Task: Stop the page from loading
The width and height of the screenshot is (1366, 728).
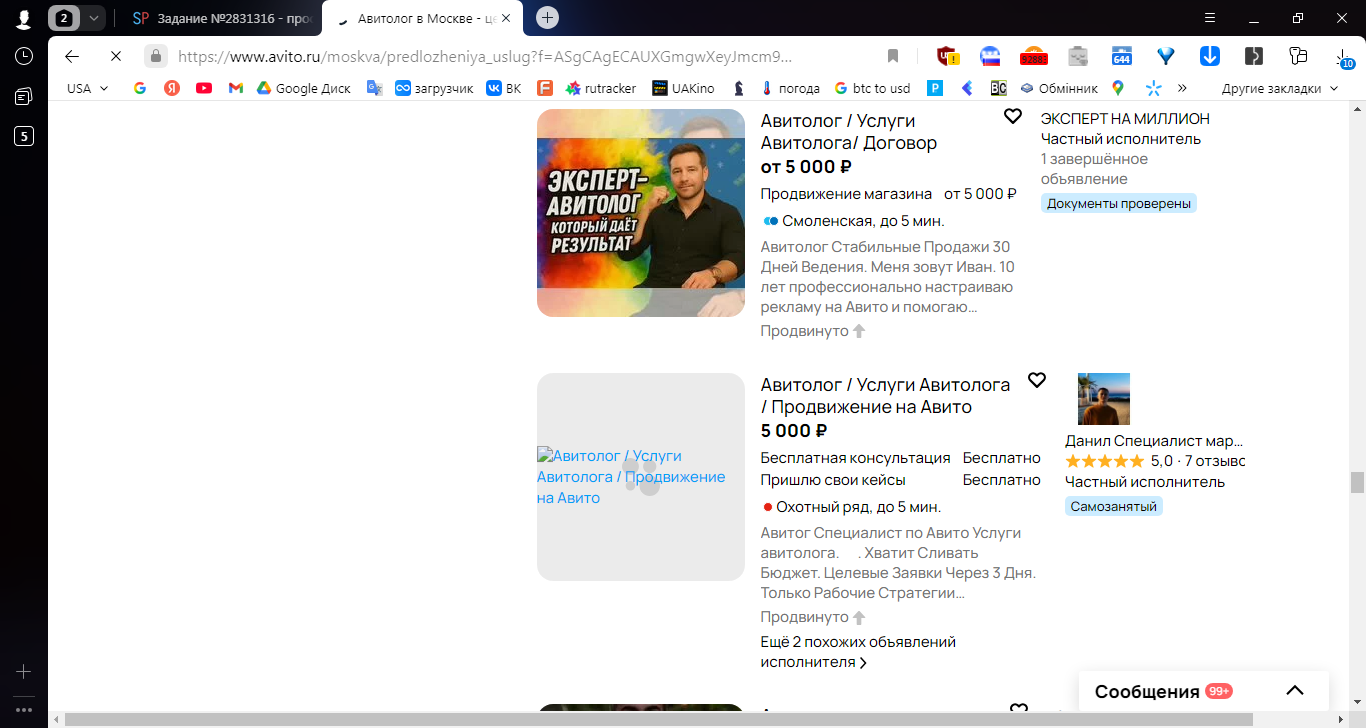Action: tap(115, 56)
